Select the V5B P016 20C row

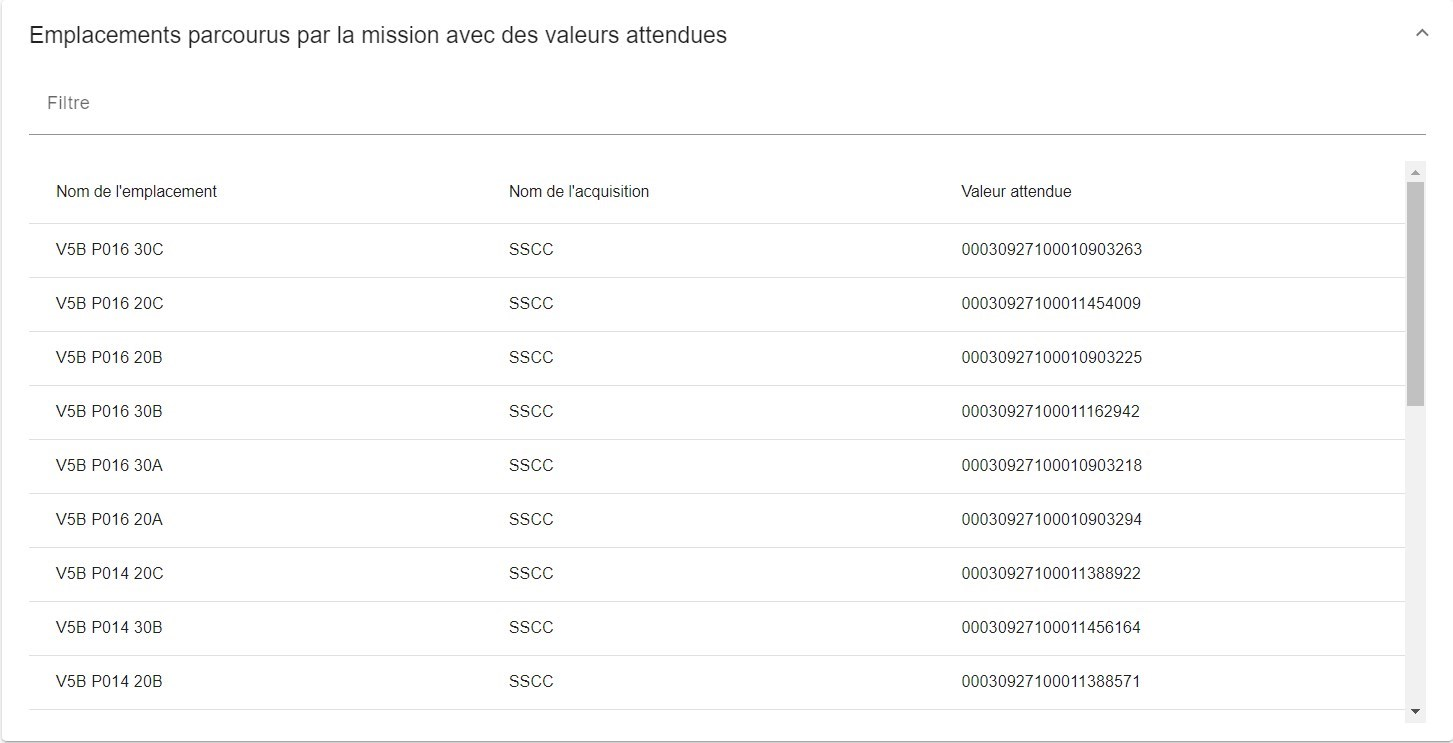click(x=717, y=304)
